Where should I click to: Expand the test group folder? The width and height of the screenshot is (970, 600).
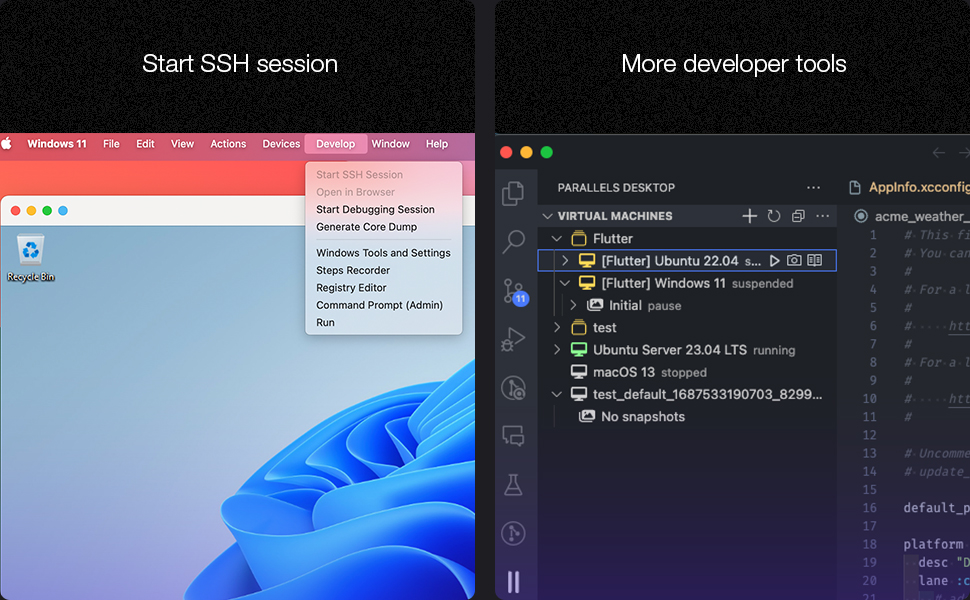tap(557, 328)
